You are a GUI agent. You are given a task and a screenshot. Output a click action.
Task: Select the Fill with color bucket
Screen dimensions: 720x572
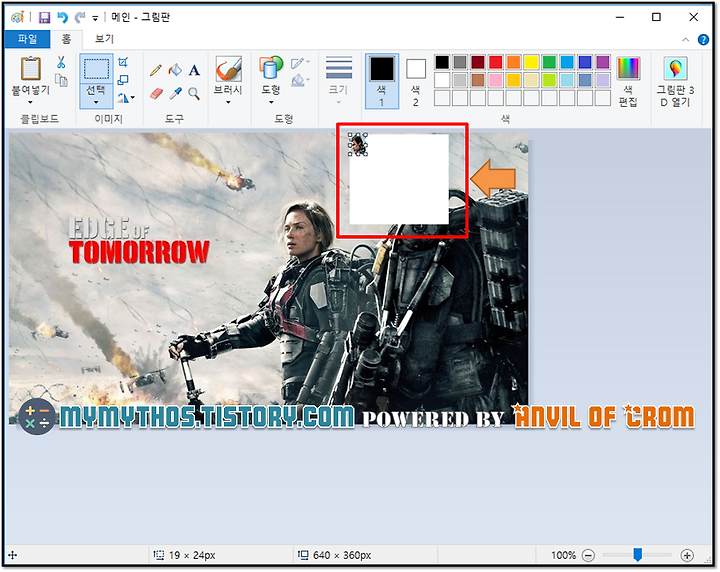[x=175, y=70]
